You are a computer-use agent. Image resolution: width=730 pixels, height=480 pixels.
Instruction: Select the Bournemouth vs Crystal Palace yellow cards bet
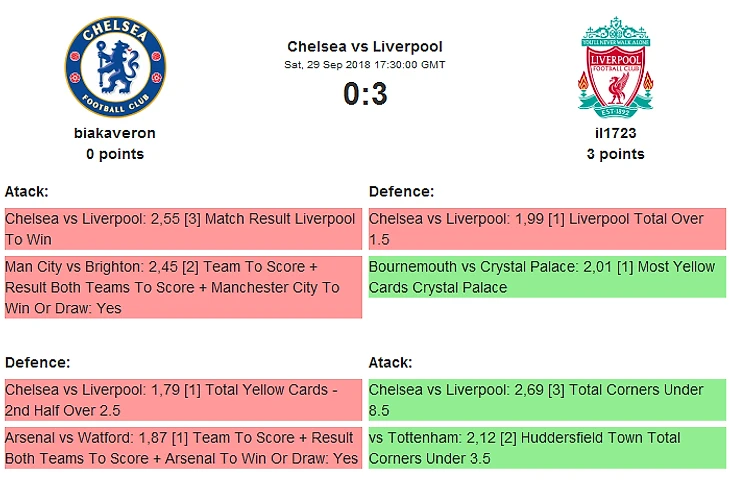[x=547, y=277]
